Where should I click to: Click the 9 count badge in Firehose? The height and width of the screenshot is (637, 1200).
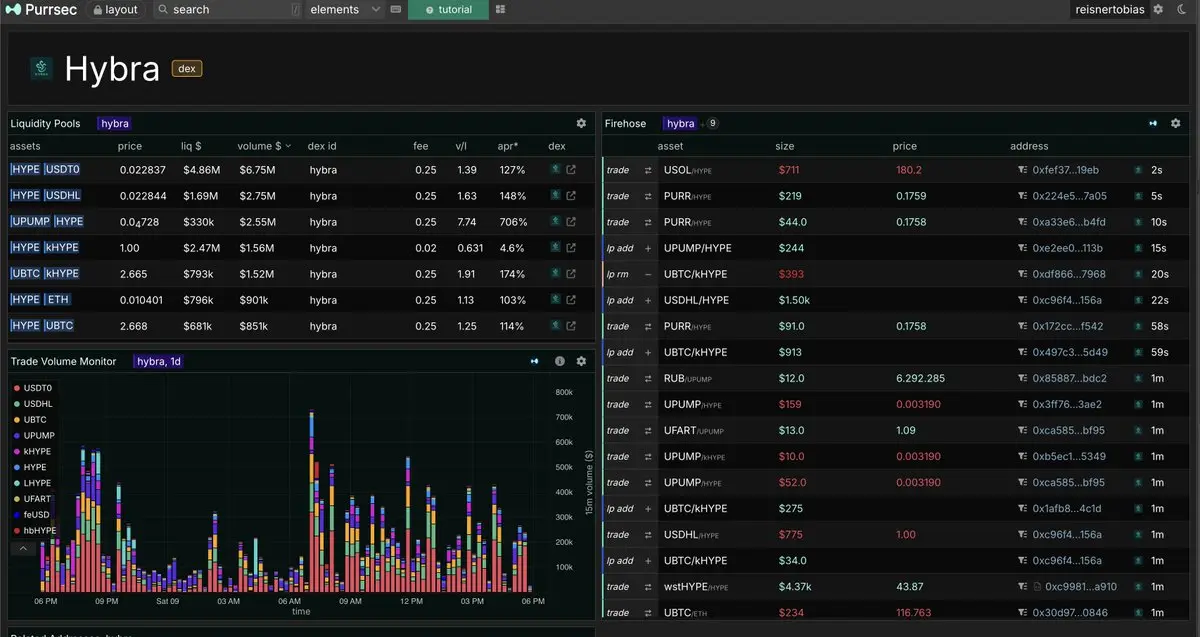(712, 123)
